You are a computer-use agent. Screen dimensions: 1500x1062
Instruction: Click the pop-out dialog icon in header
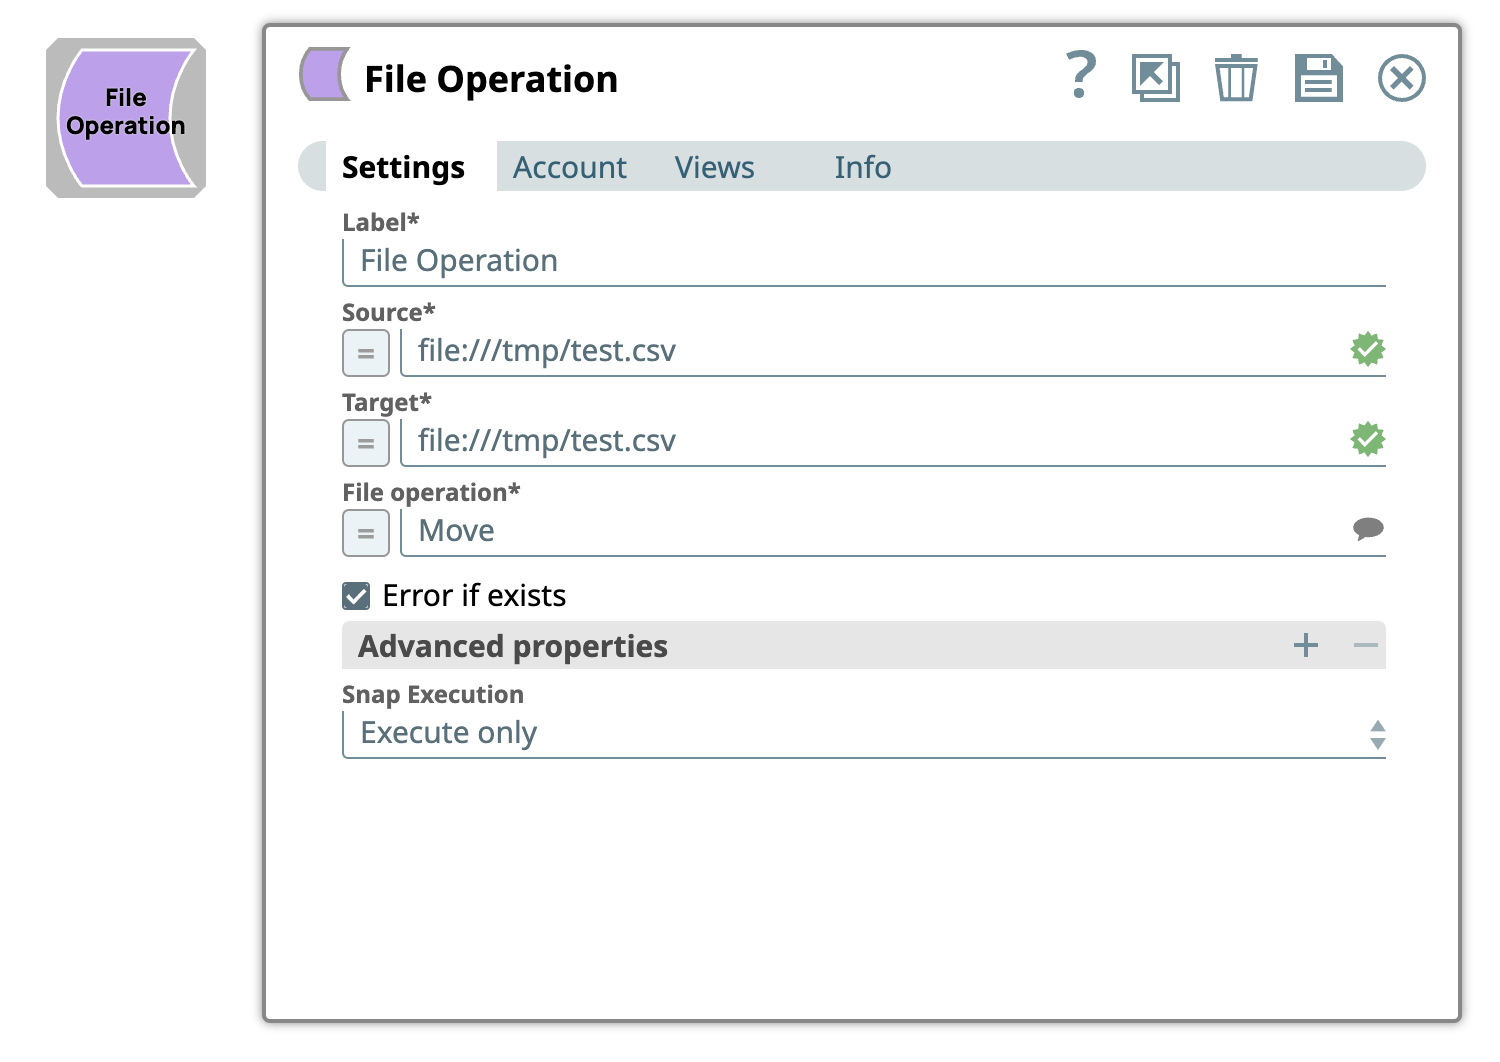point(1155,78)
